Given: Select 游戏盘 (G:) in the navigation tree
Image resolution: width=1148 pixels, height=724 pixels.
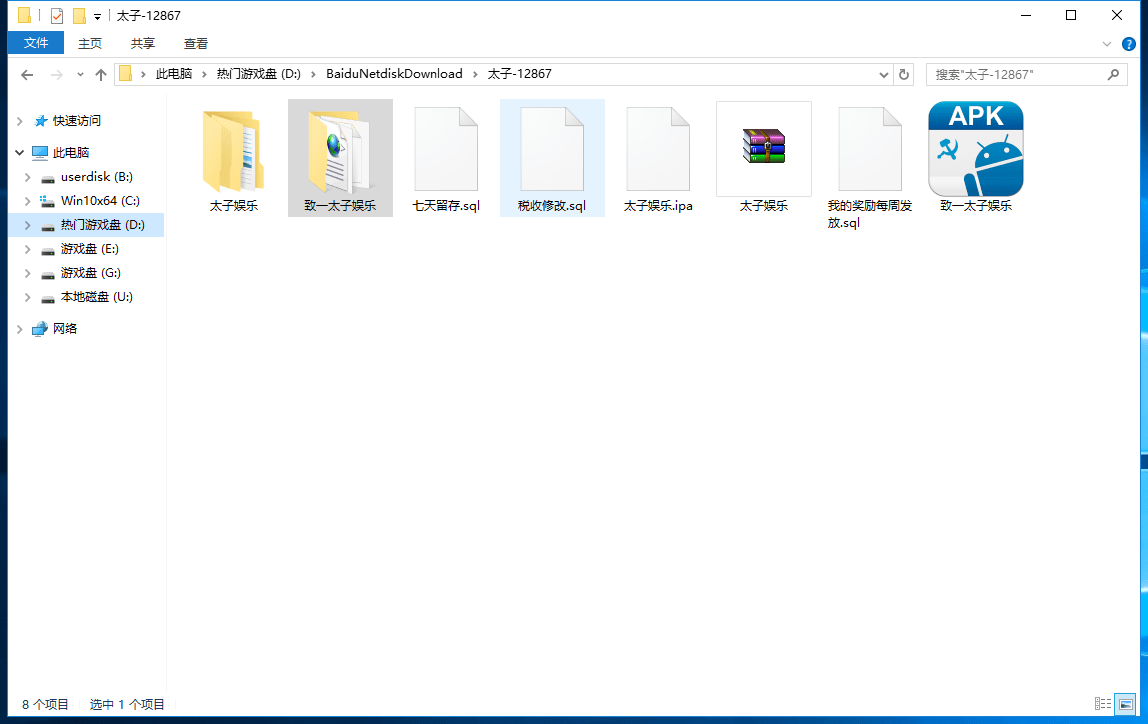Looking at the screenshot, I should click(x=91, y=273).
